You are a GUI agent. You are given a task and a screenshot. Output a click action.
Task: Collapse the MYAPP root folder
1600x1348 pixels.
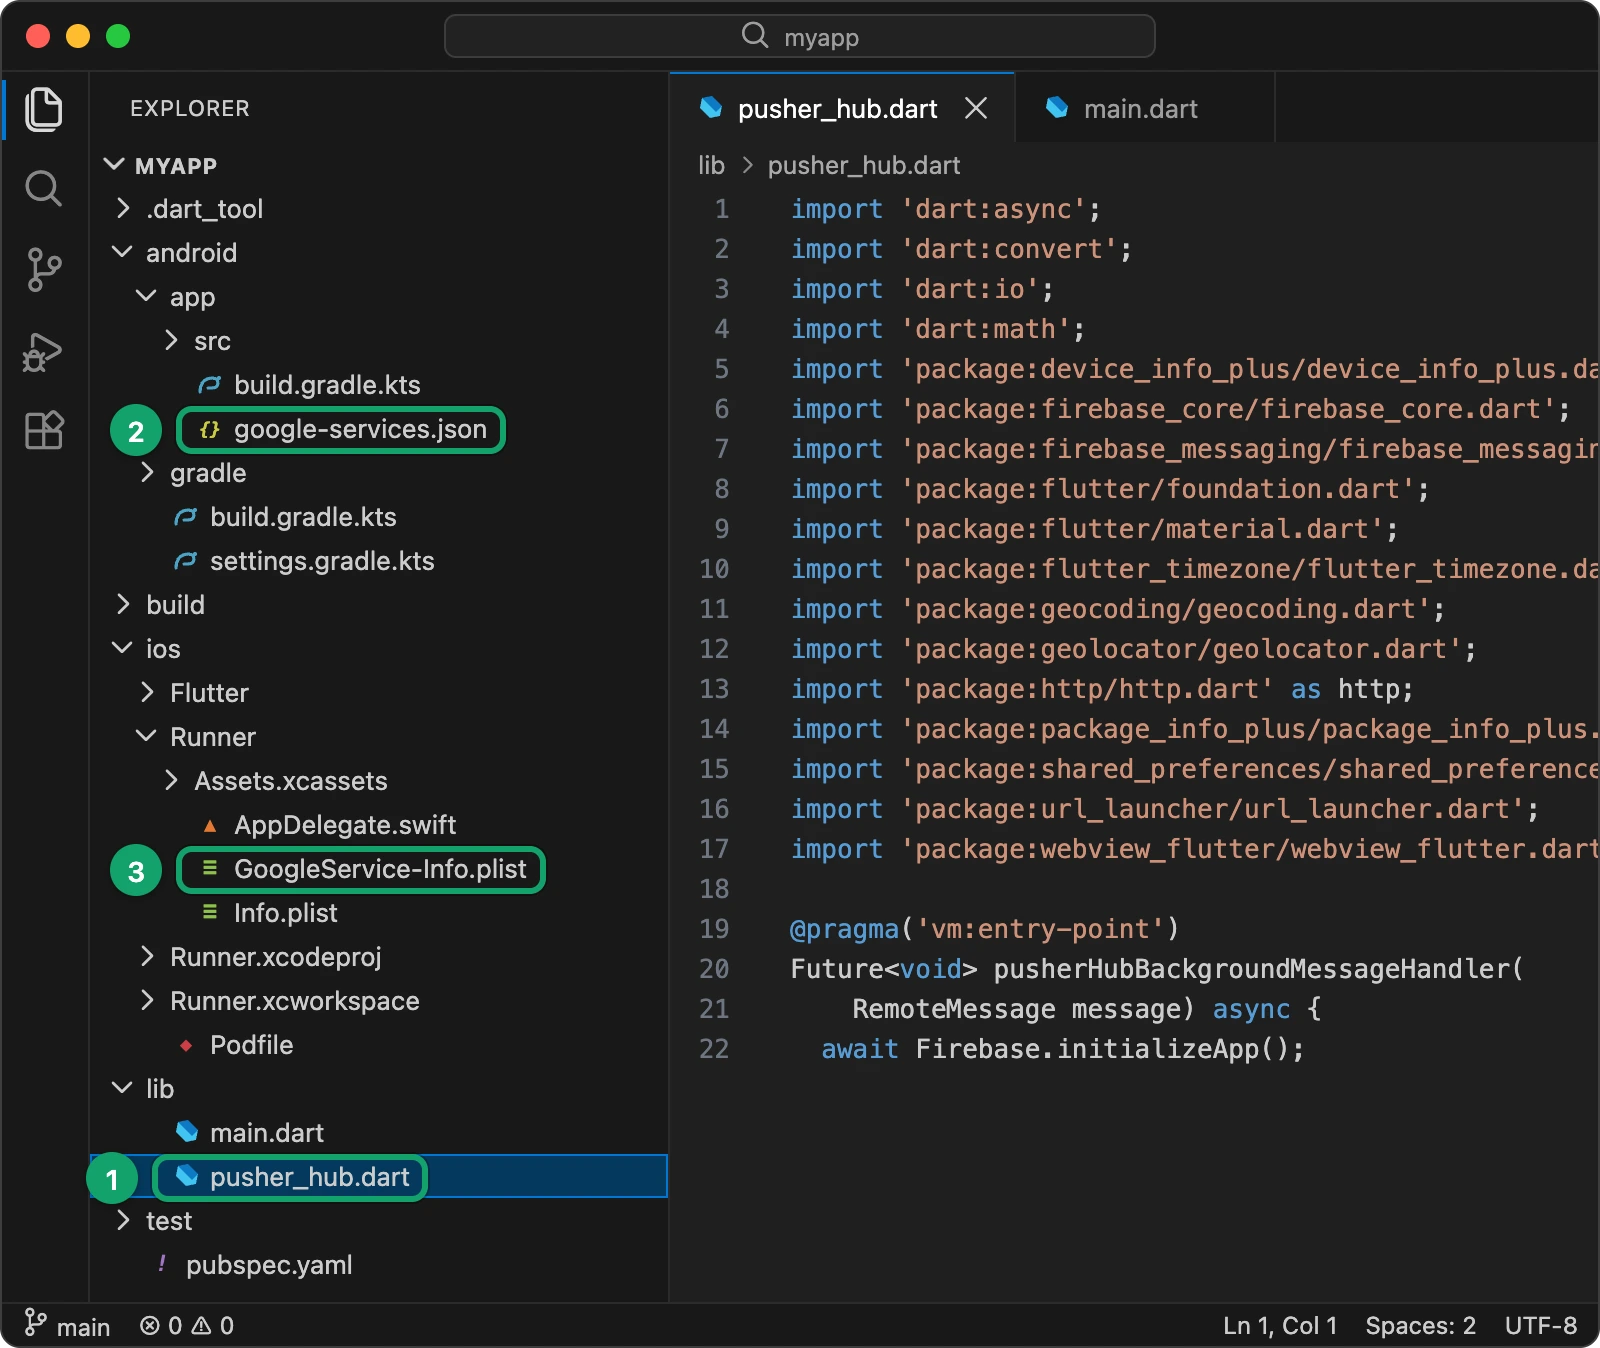pyautogui.click(x=114, y=164)
